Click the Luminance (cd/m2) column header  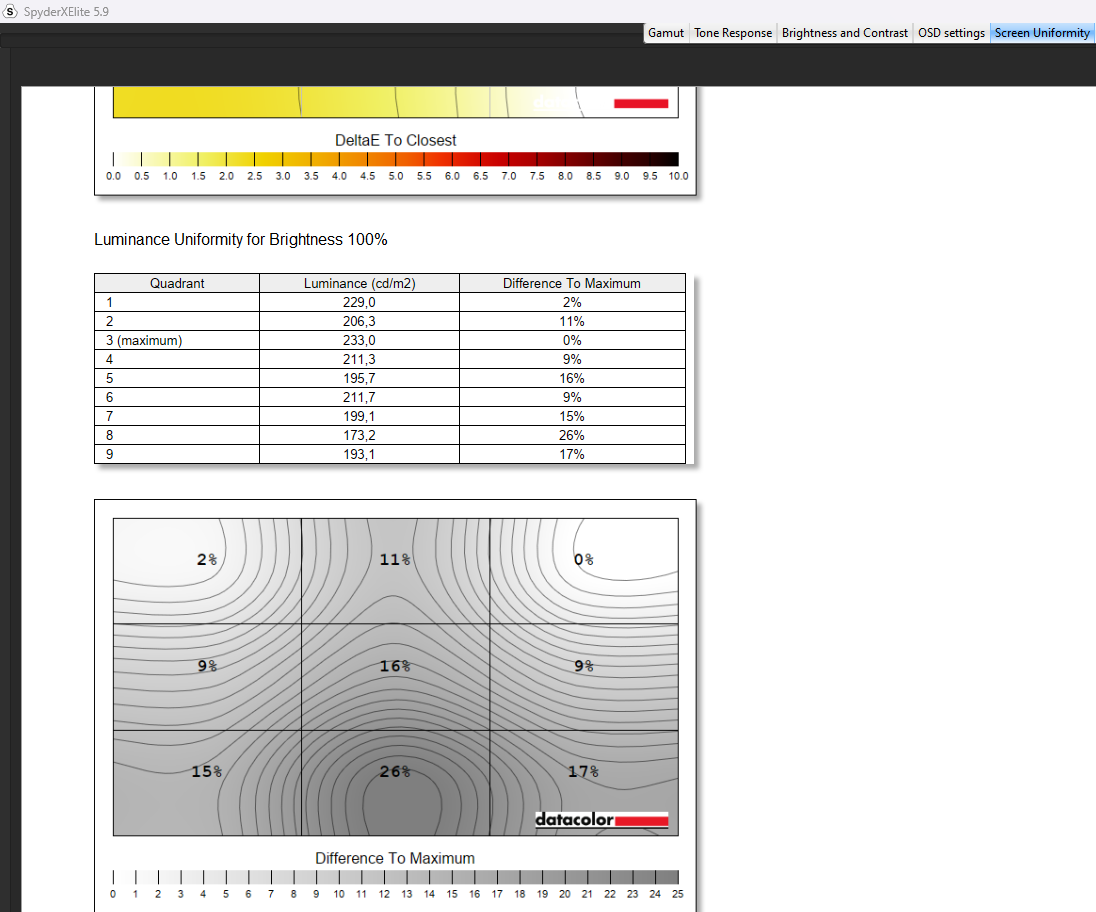[x=359, y=283]
